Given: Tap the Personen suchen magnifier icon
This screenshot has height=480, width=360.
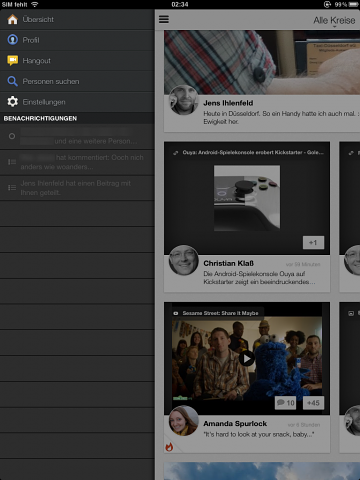Looking at the screenshot, I should coord(13,81).
